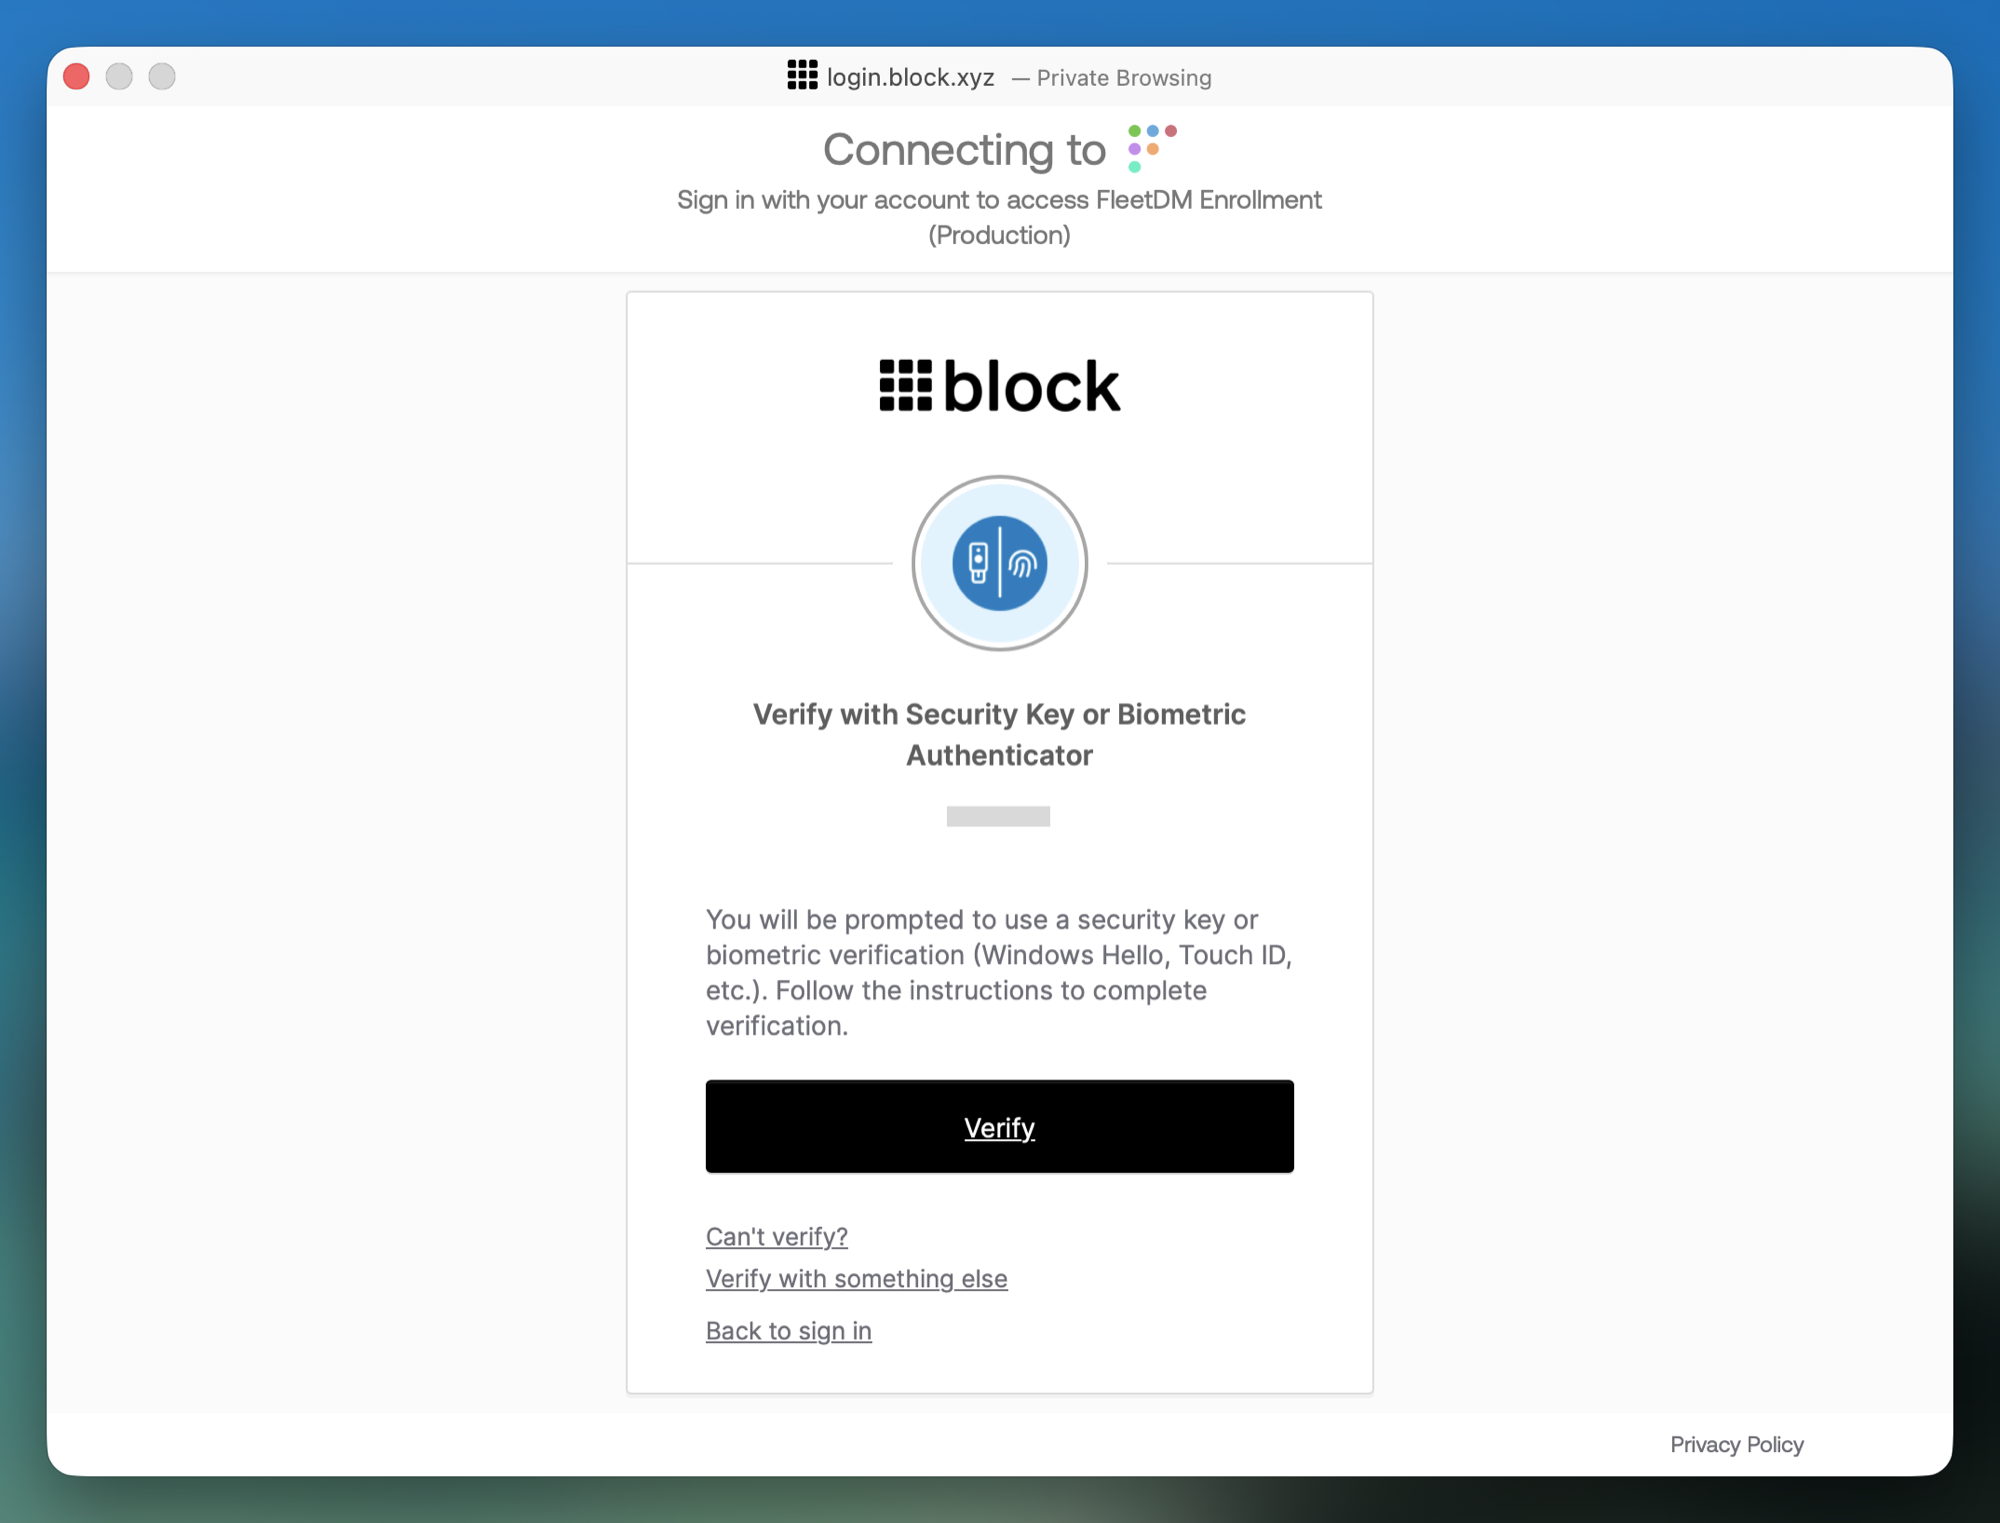The image size is (2000, 1523).
Task: Click the Verify with Security Key heading
Action: (999, 734)
